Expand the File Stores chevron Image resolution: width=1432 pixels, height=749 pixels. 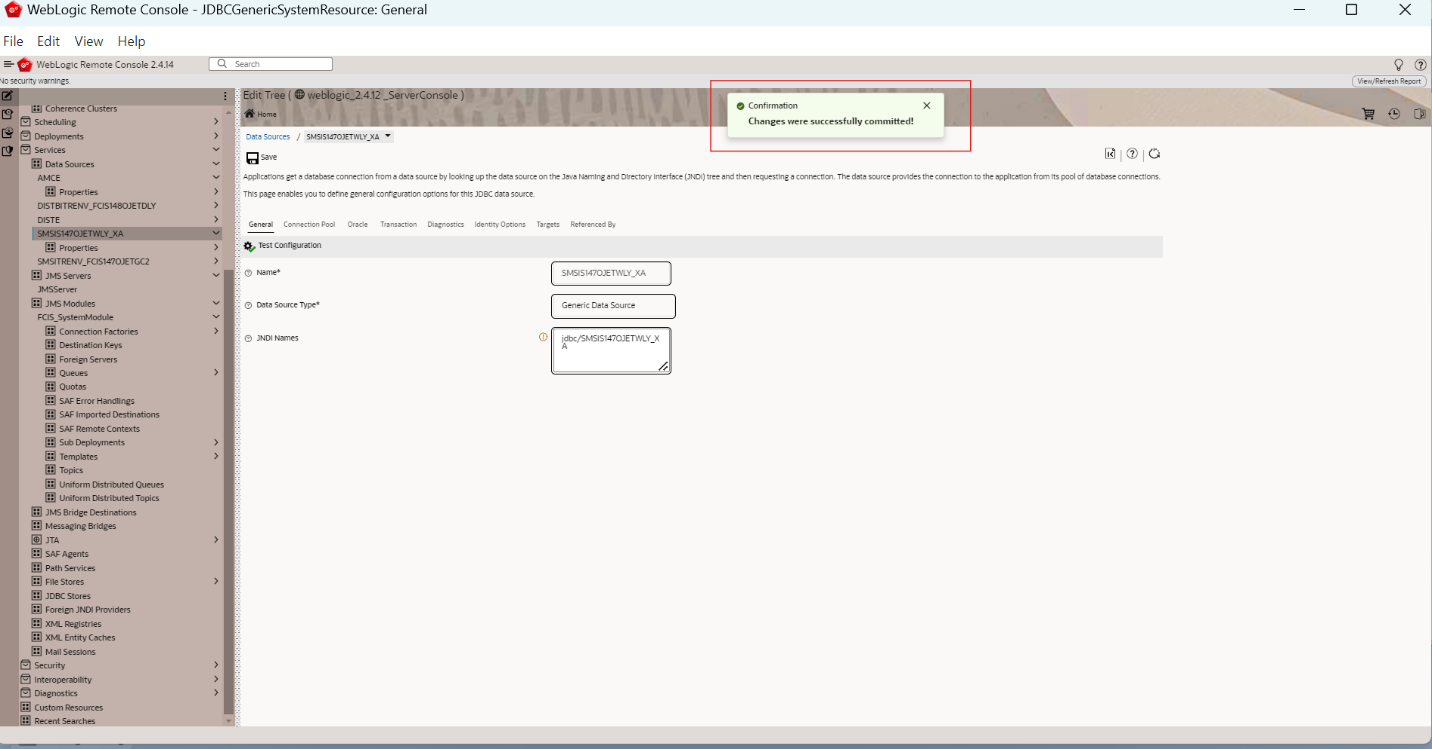(216, 582)
